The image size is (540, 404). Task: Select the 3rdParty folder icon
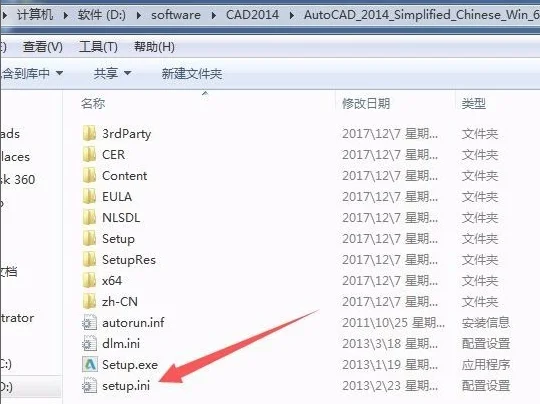90,133
